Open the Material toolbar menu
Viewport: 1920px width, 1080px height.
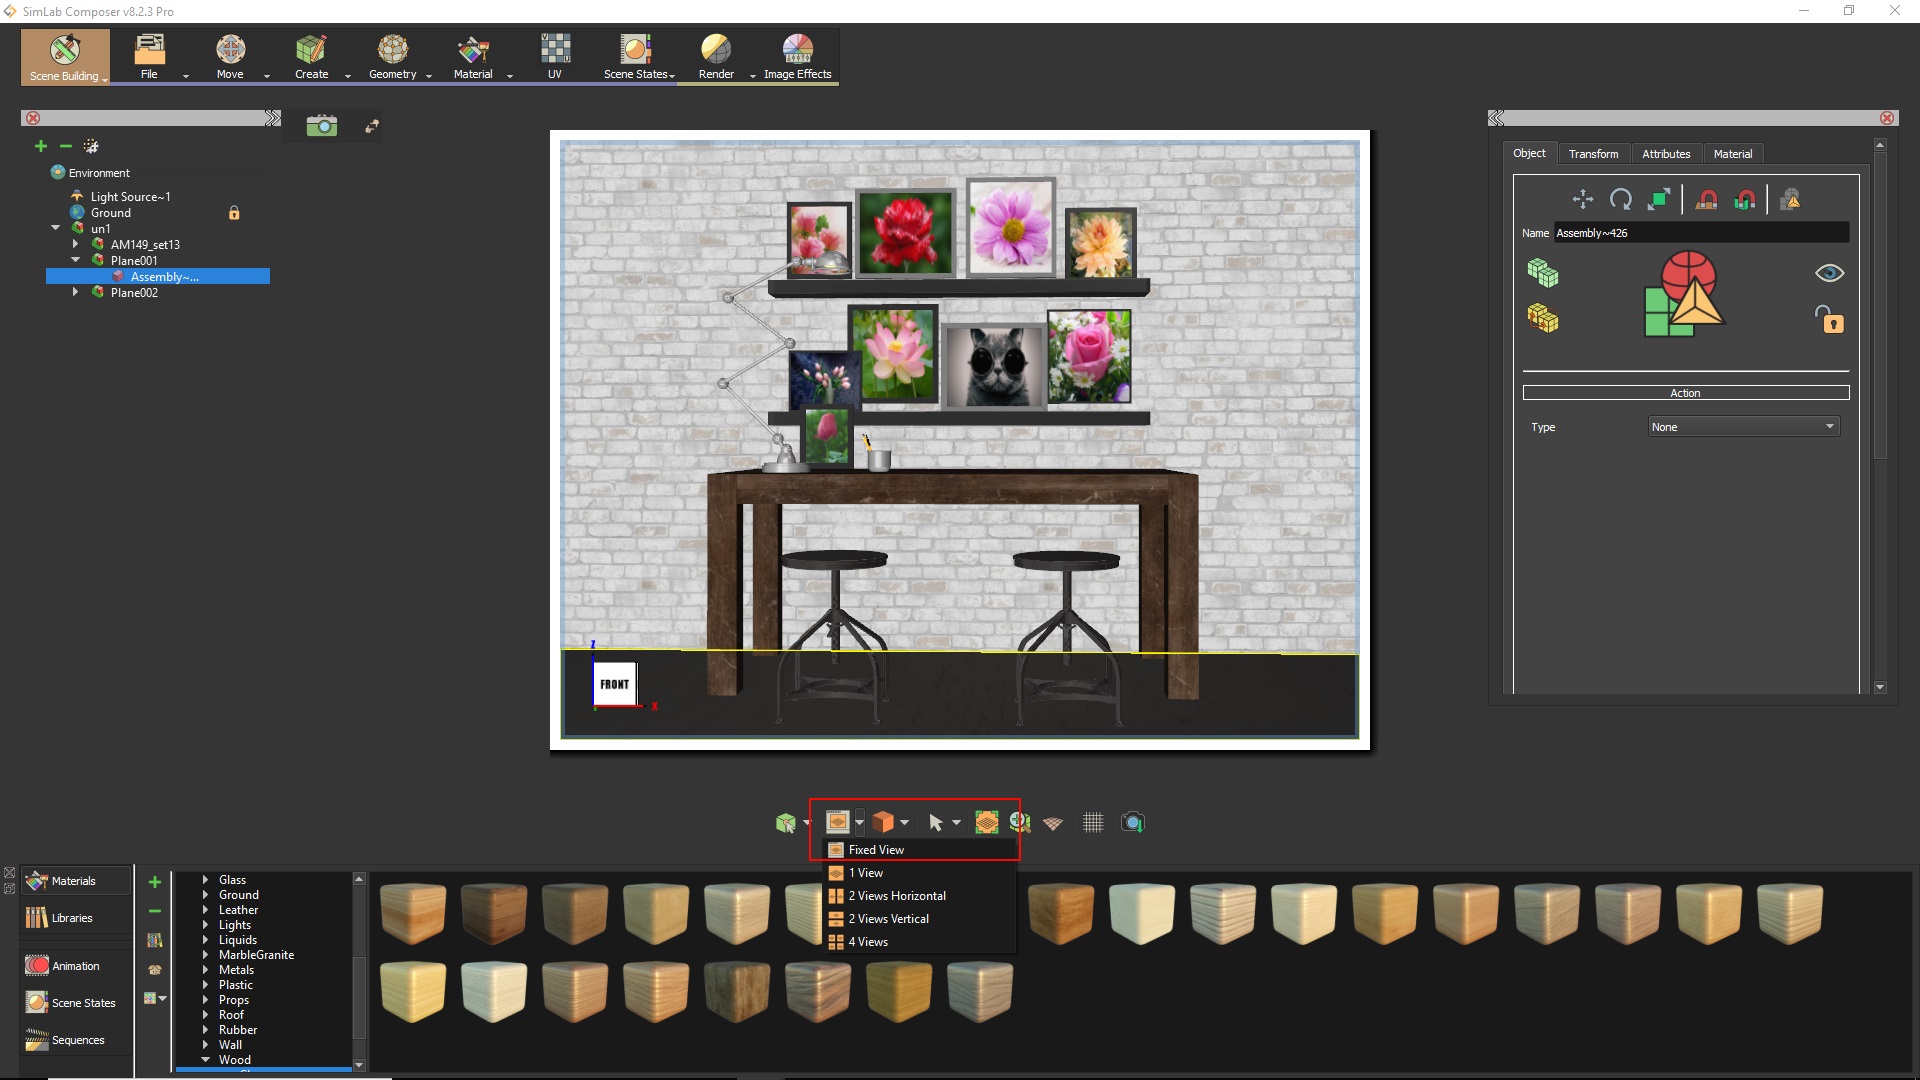pyautogui.click(x=473, y=57)
